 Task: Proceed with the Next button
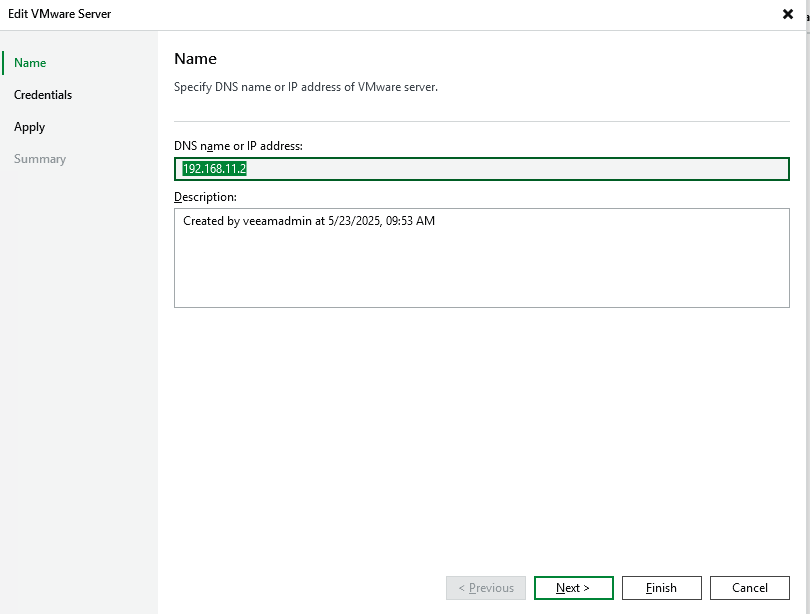click(573, 588)
